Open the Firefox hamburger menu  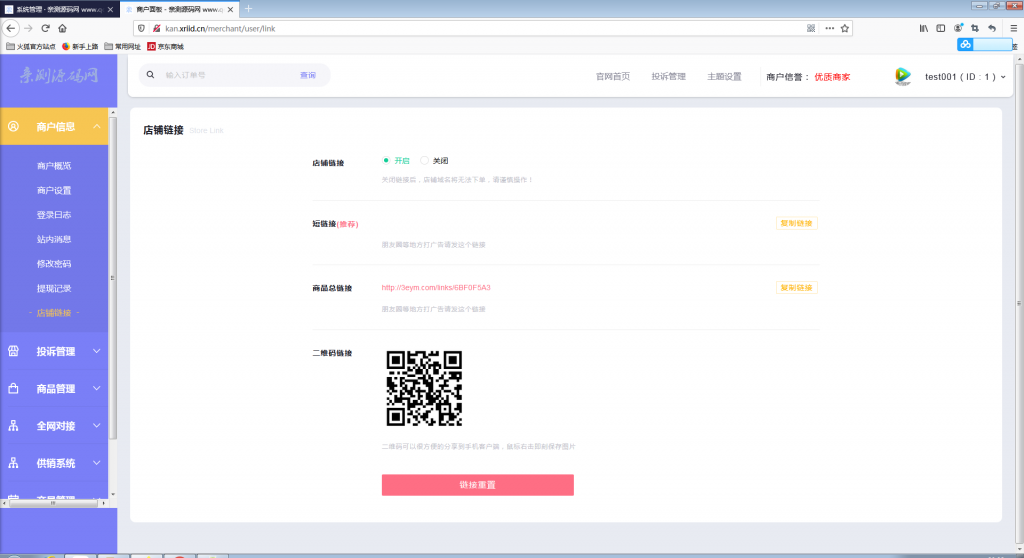tap(1013, 28)
